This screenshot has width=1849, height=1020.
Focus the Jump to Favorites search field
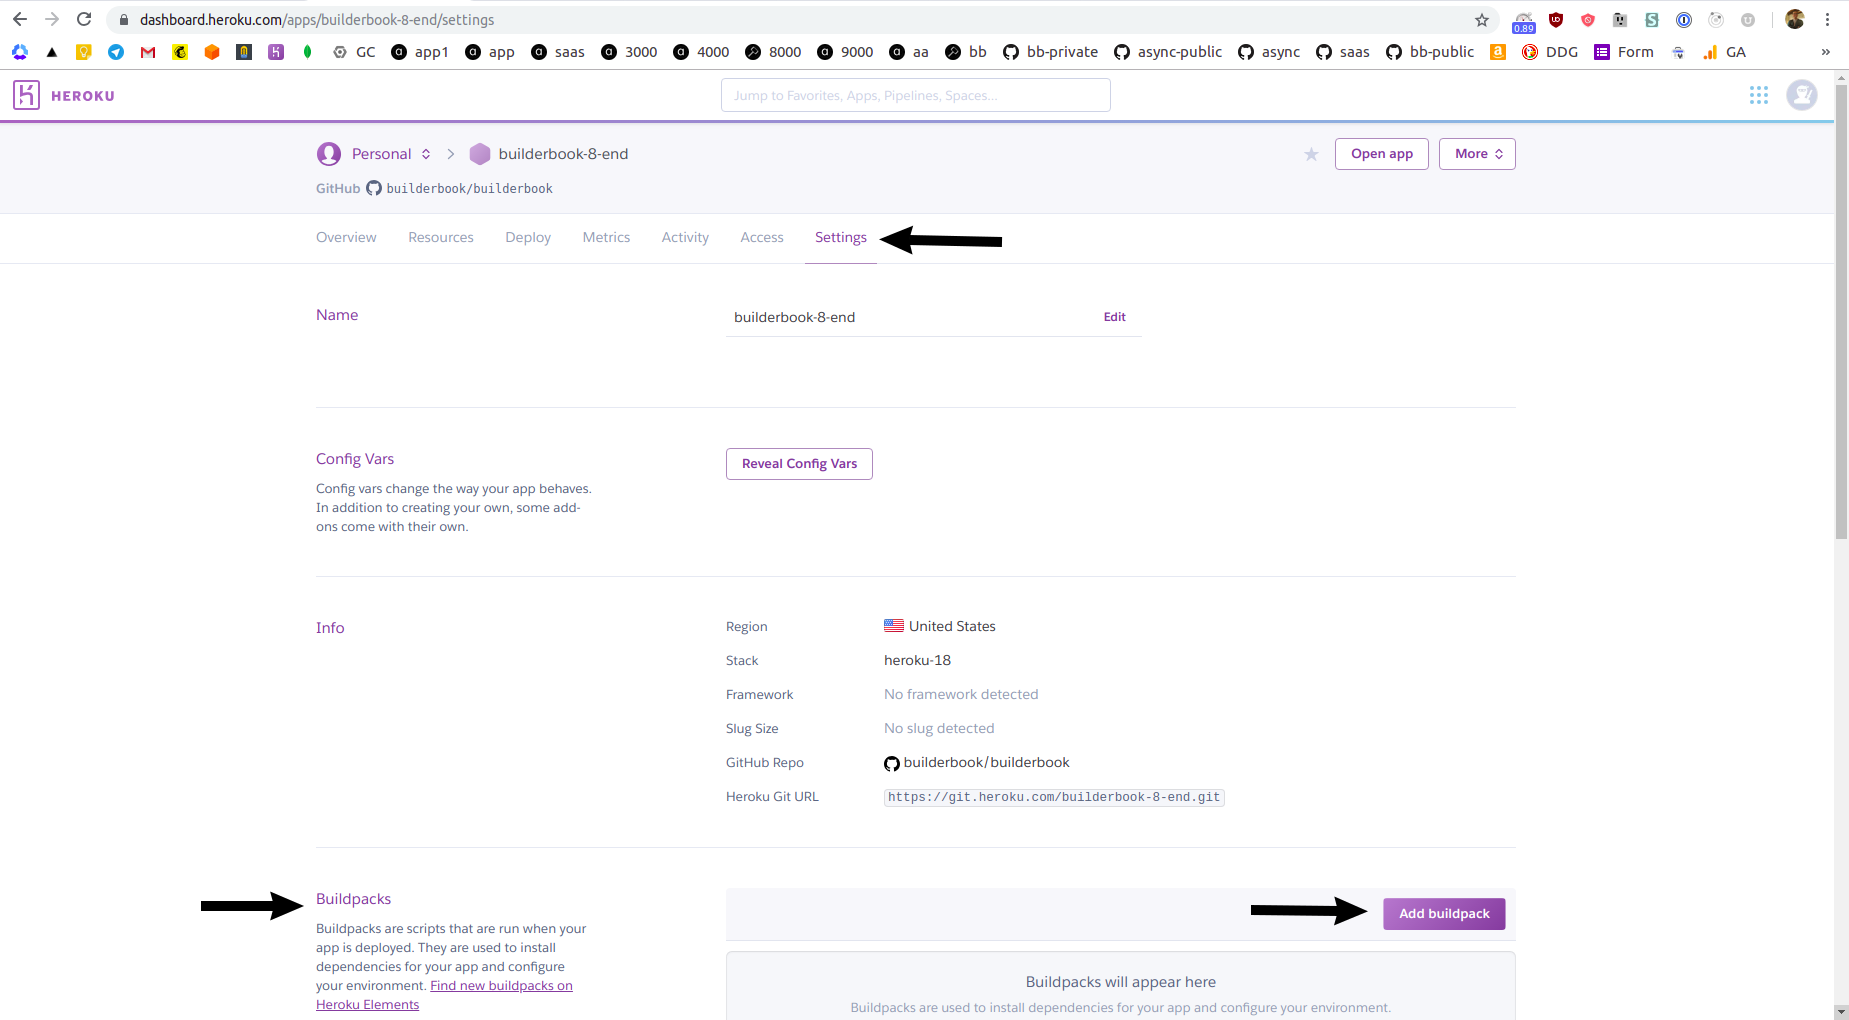[x=916, y=95]
